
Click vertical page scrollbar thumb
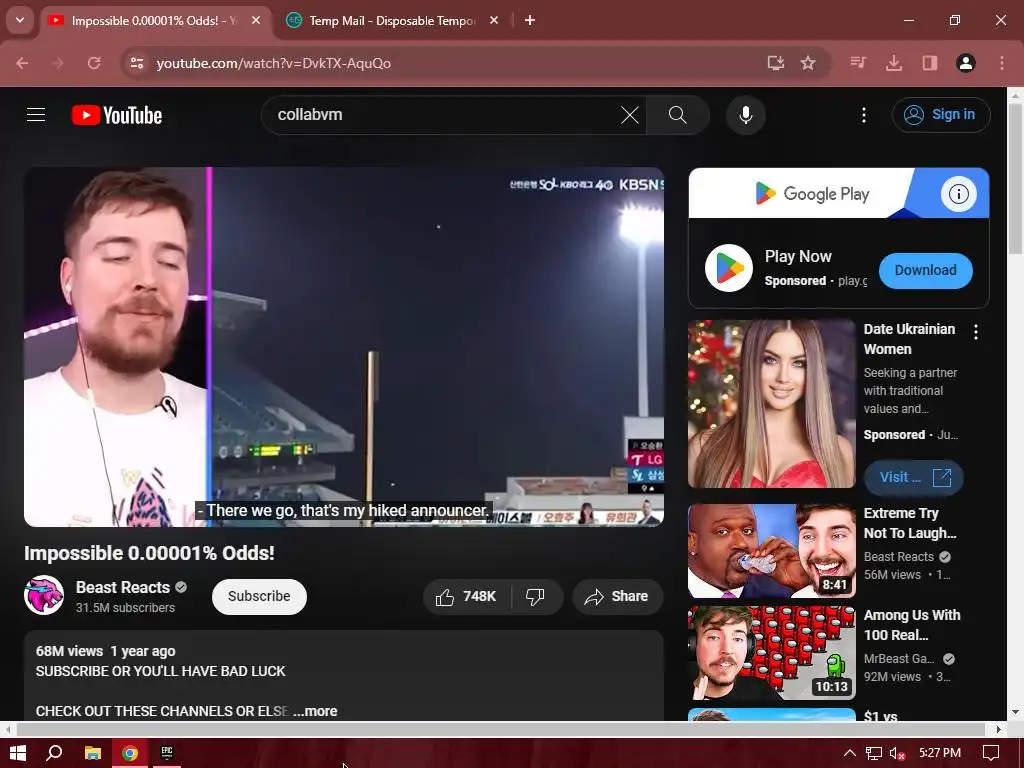coord(1015,178)
